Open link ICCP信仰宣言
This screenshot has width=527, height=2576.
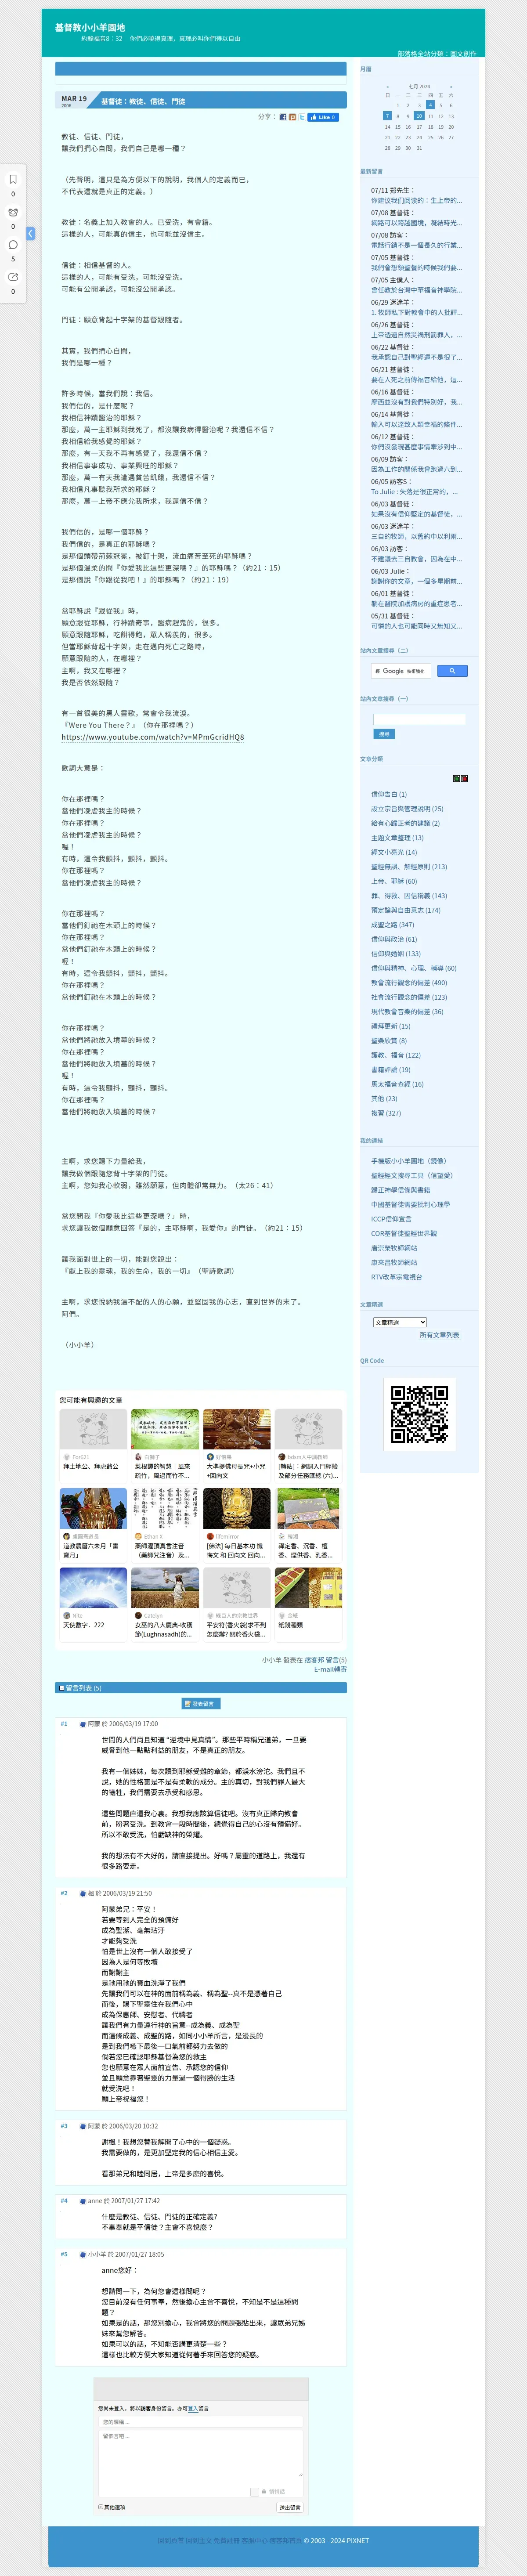point(391,1219)
